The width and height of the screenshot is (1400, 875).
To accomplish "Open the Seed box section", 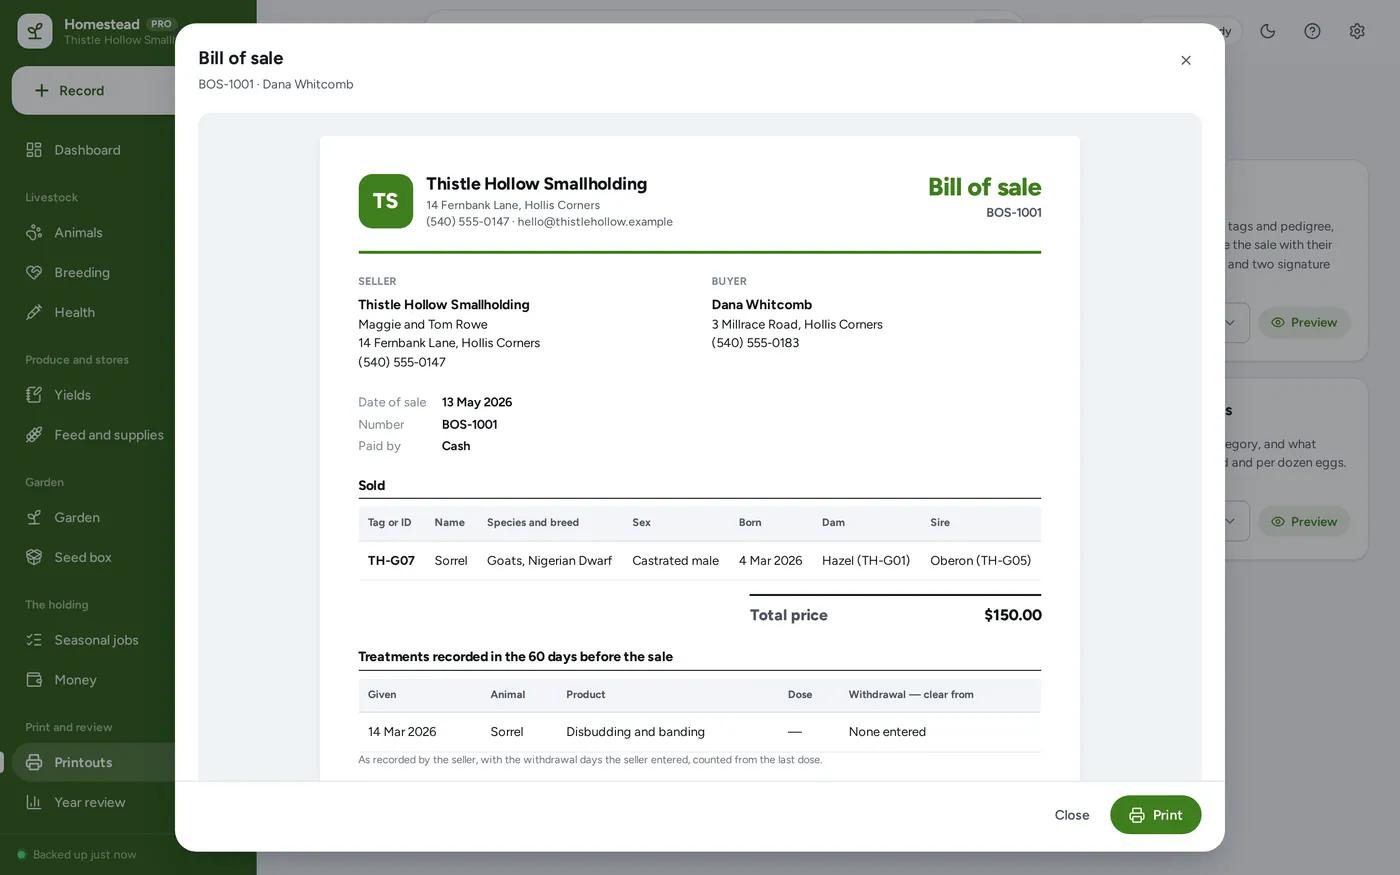I will coord(83,558).
